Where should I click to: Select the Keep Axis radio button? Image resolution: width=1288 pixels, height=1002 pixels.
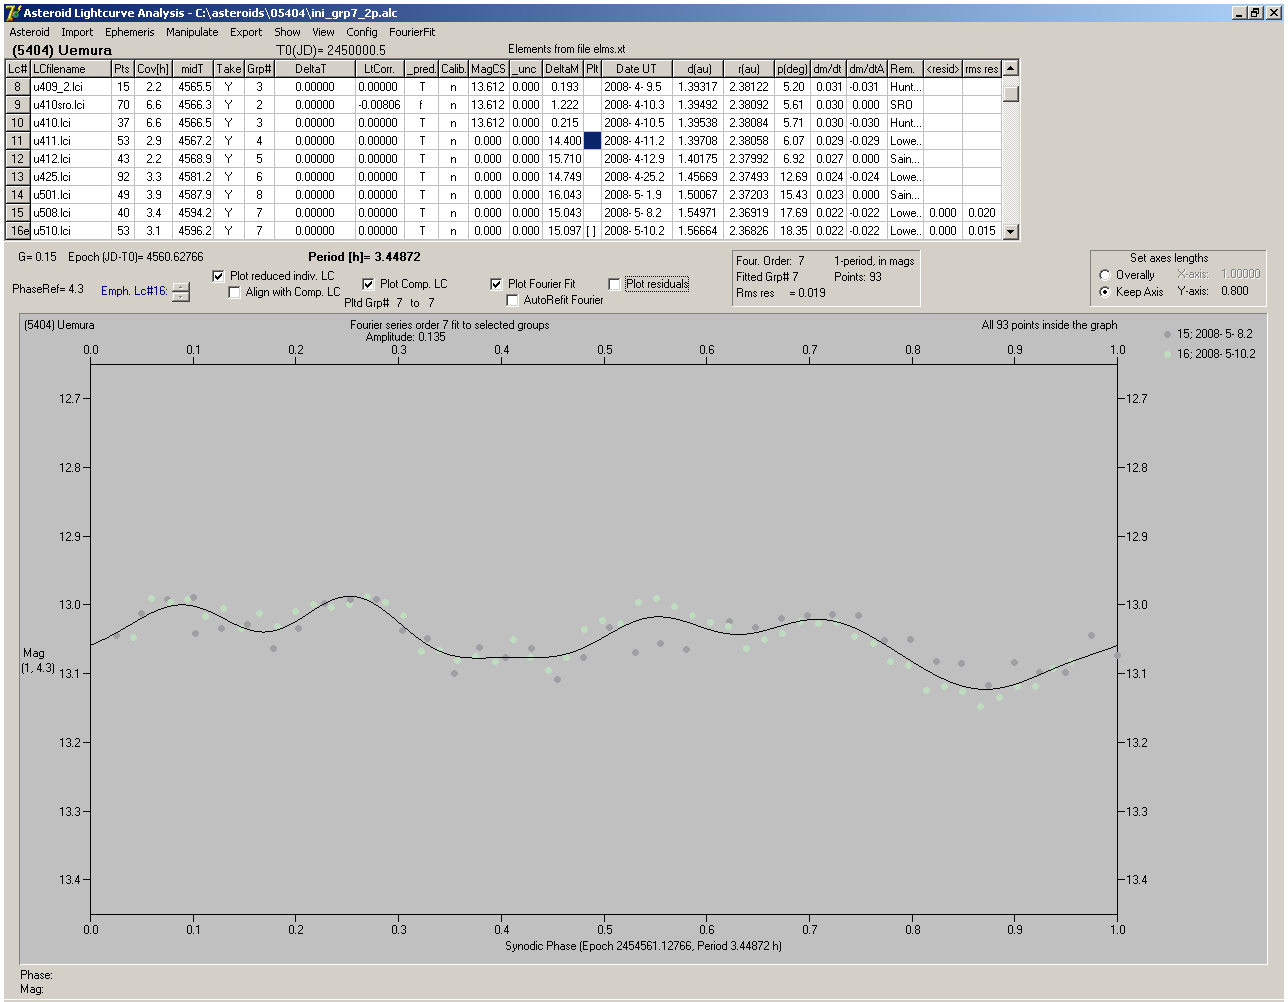point(1105,292)
